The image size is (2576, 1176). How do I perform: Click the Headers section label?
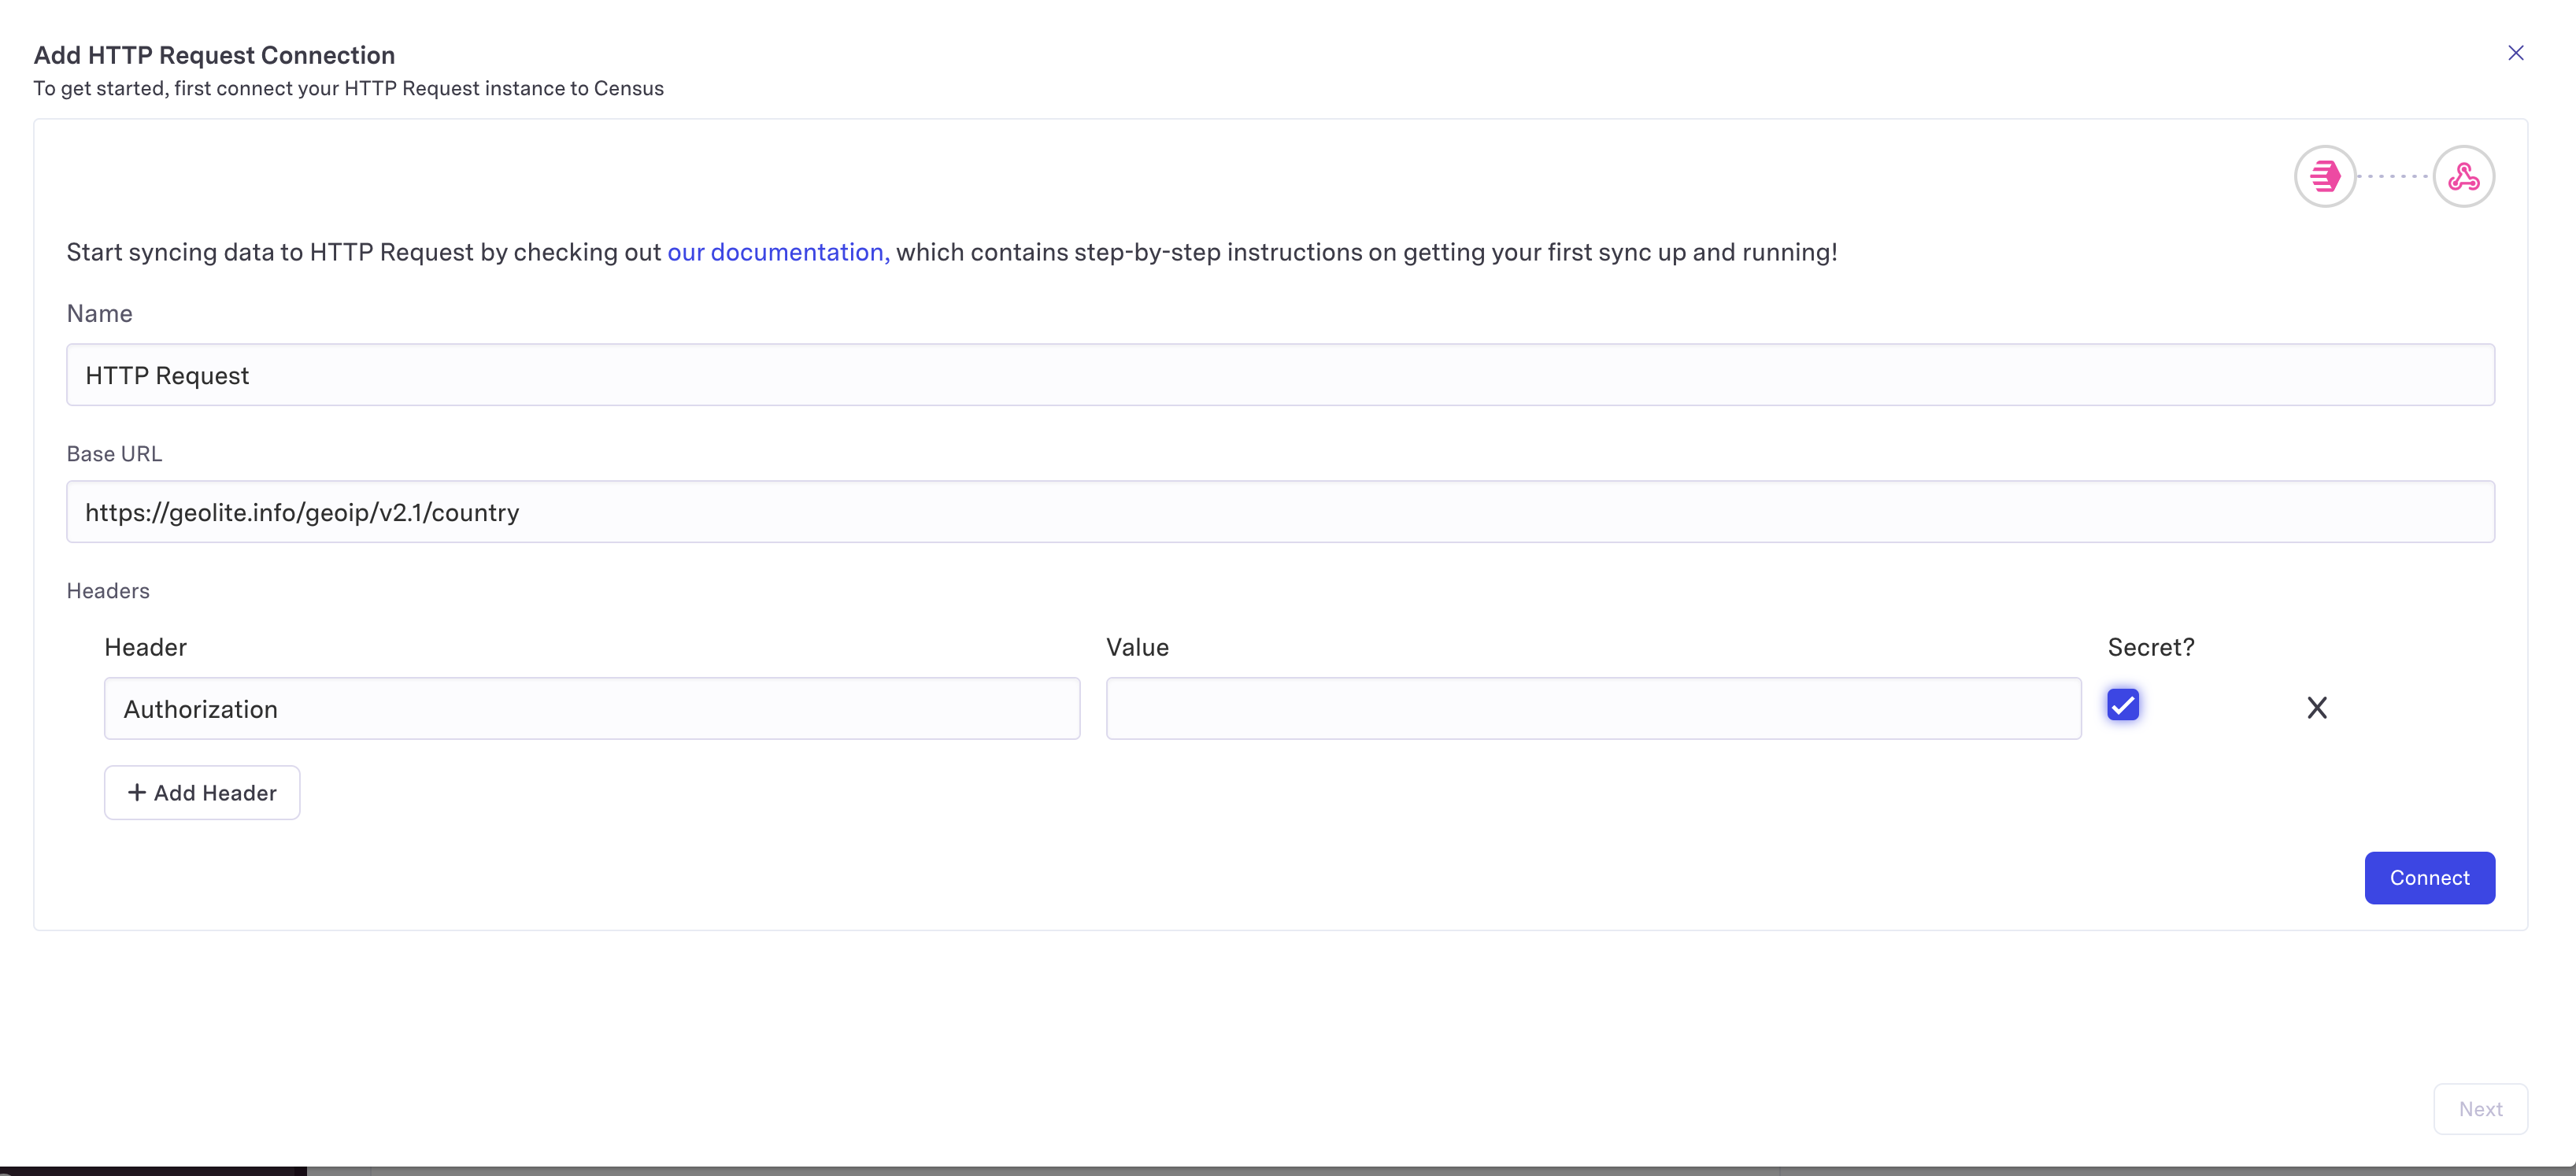[x=108, y=591]
